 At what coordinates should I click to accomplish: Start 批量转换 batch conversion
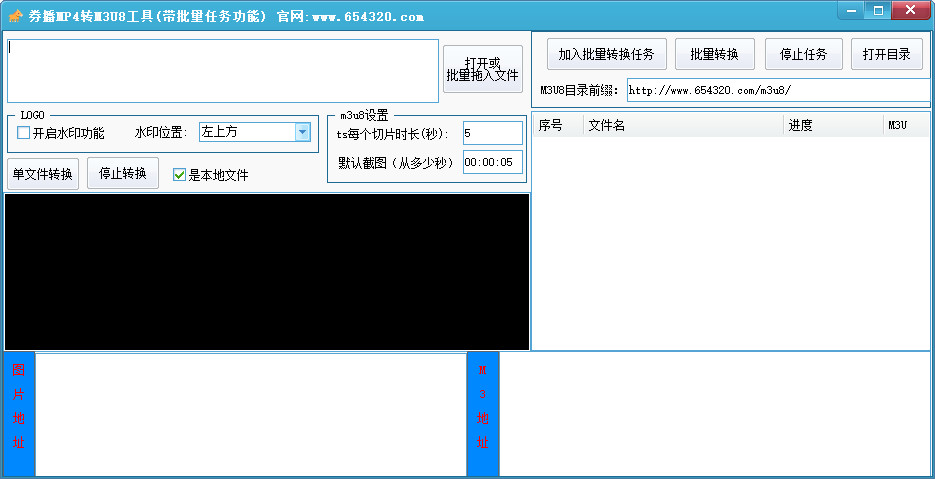(714, 54)
